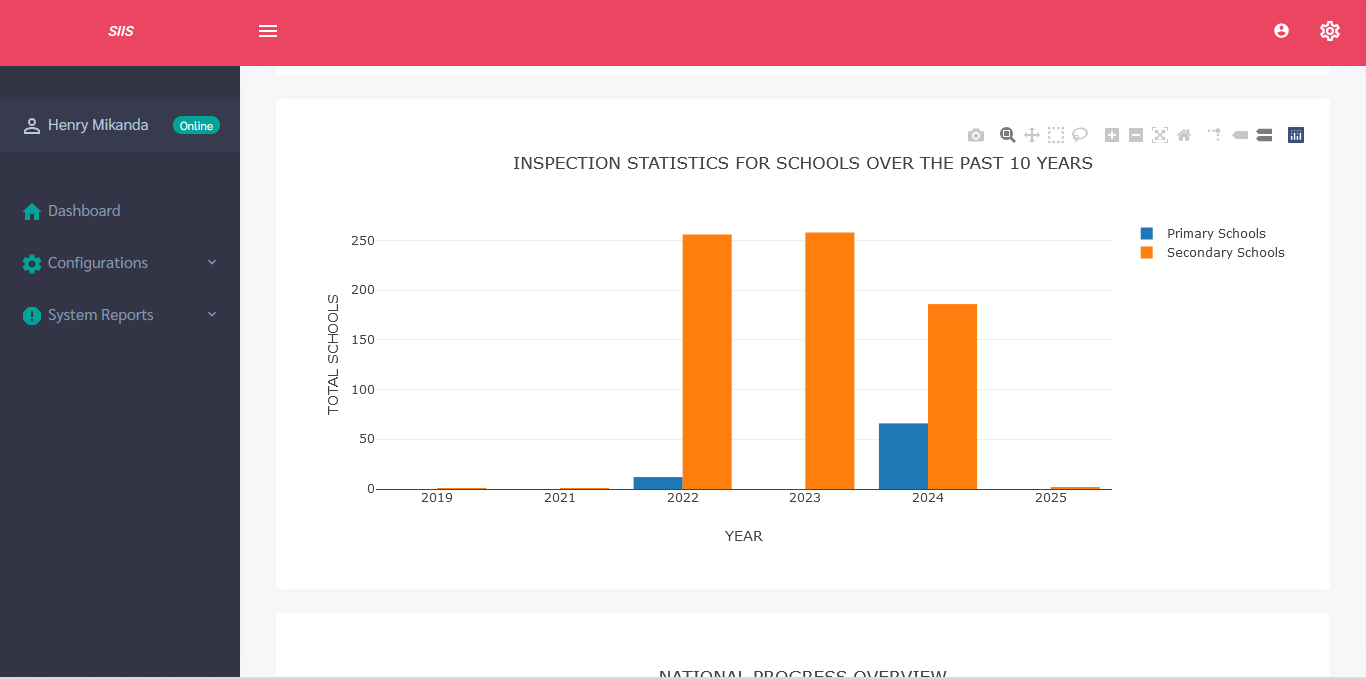Click the chart title text
The width and height of the screenshot is (1366, 679).
pyautogui.click(x=803, y=163)
